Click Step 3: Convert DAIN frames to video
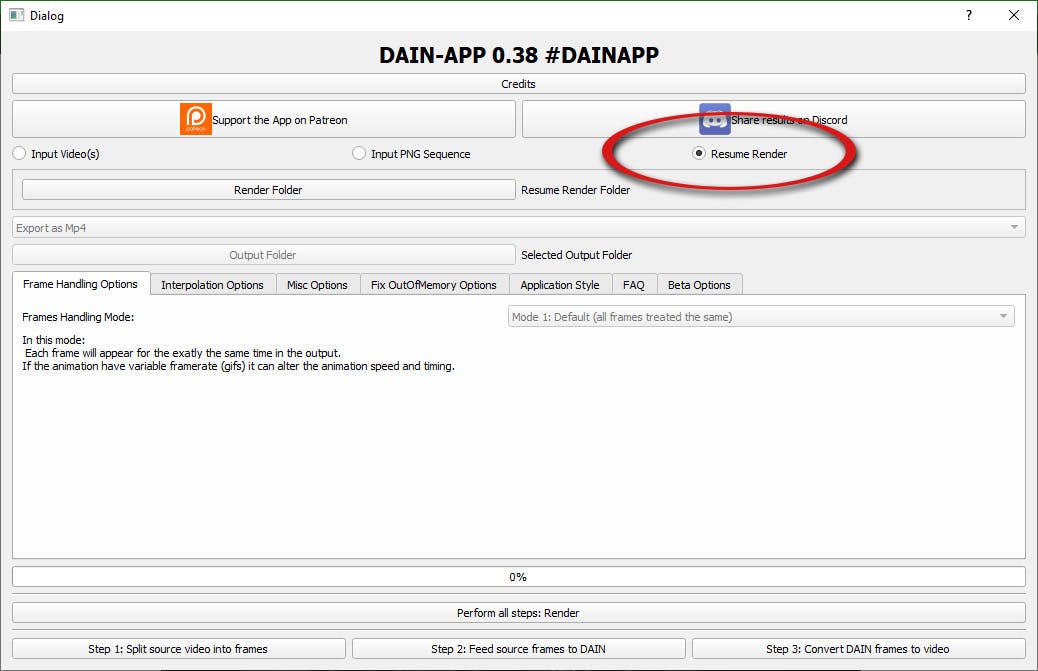Screen dimensions: 1038x671 [x=859, y=649]
